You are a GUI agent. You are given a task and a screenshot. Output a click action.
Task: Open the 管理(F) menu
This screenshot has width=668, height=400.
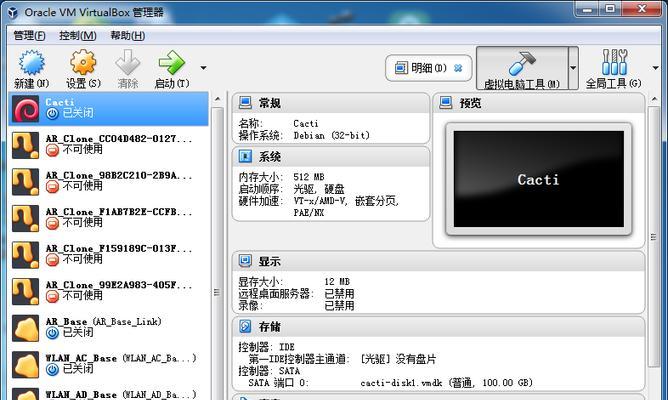[29, 36]
